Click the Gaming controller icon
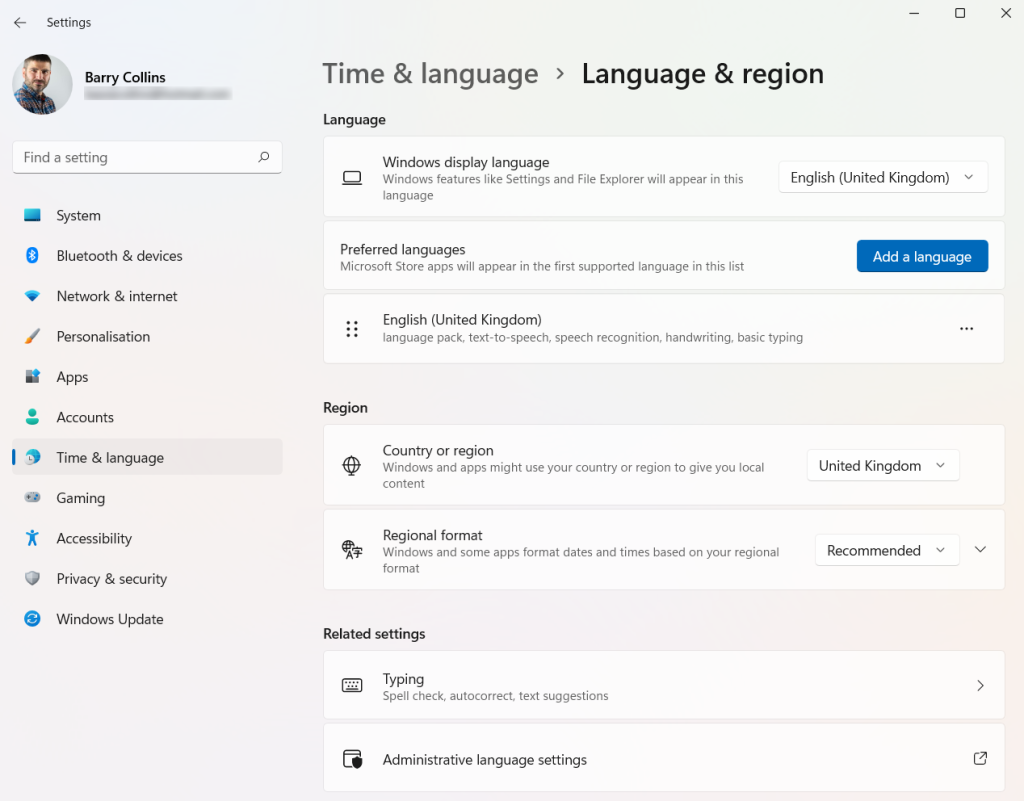Image resolution: width=1024 pixels, height=801 pixels. pyautogui.click(x=32, y=497)
